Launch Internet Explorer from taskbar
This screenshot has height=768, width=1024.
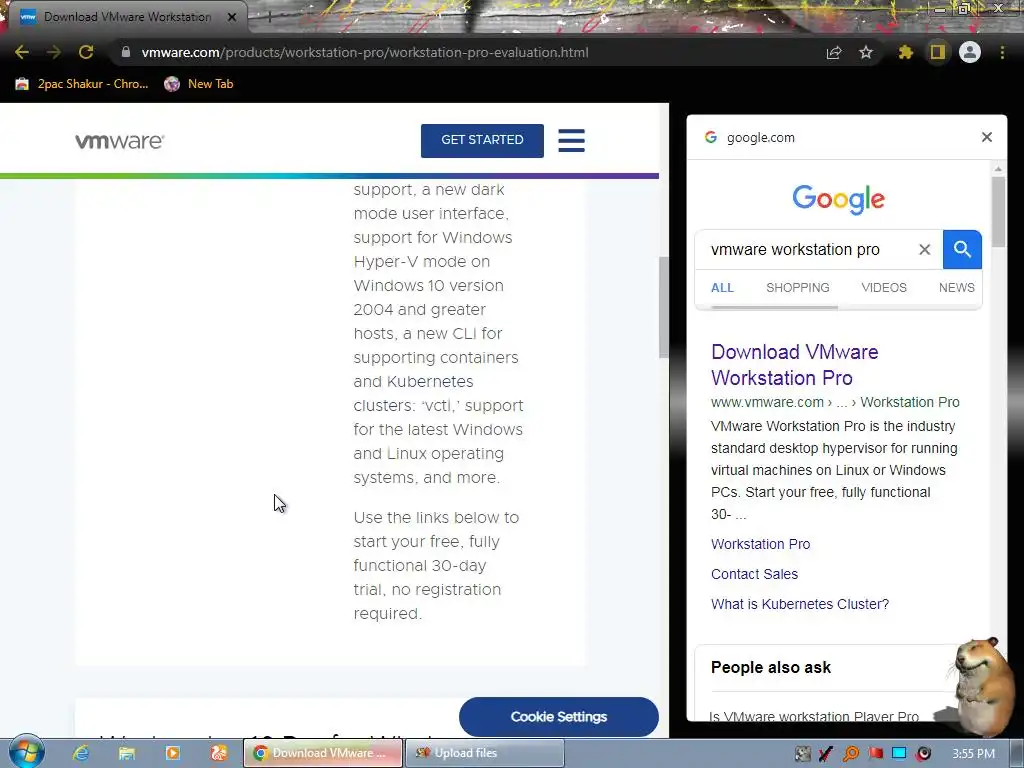81,753
